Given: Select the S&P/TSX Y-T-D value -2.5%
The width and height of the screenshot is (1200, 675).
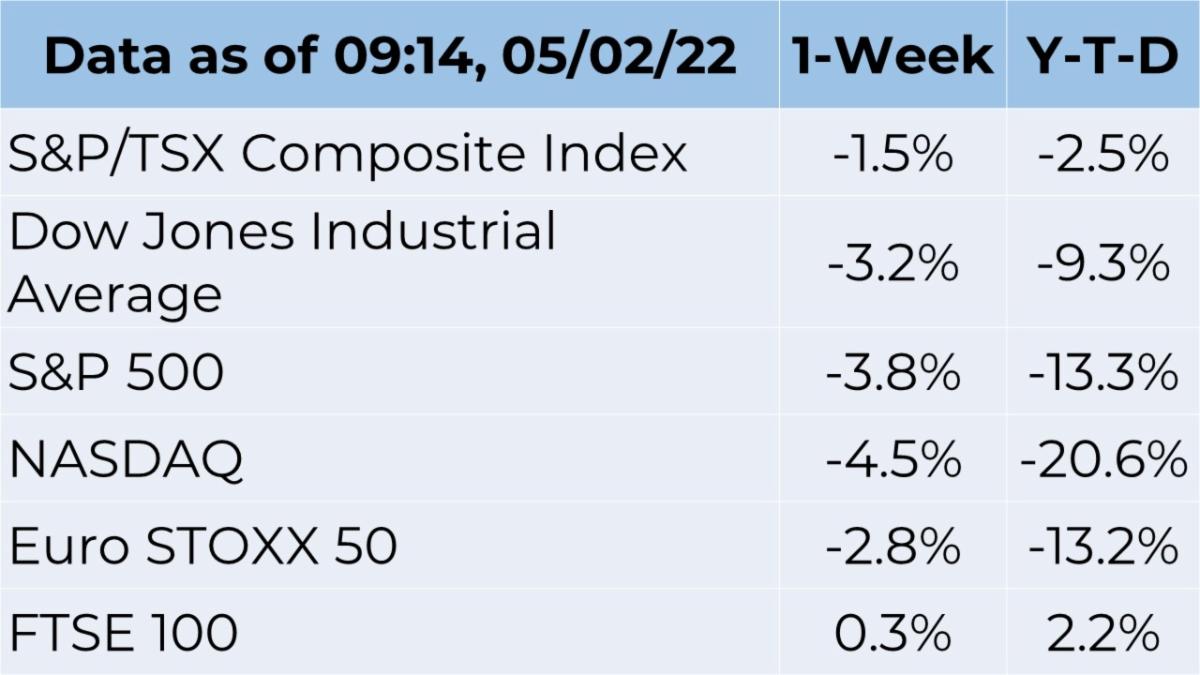Looking at the screenshot, I should (x=1102, y=155).
